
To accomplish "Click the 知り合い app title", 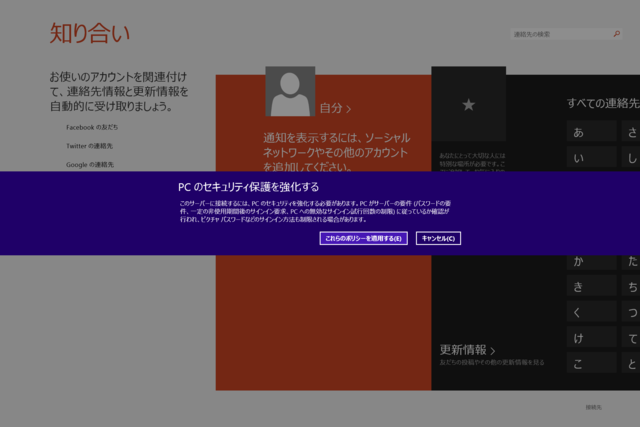I will 90,33.
